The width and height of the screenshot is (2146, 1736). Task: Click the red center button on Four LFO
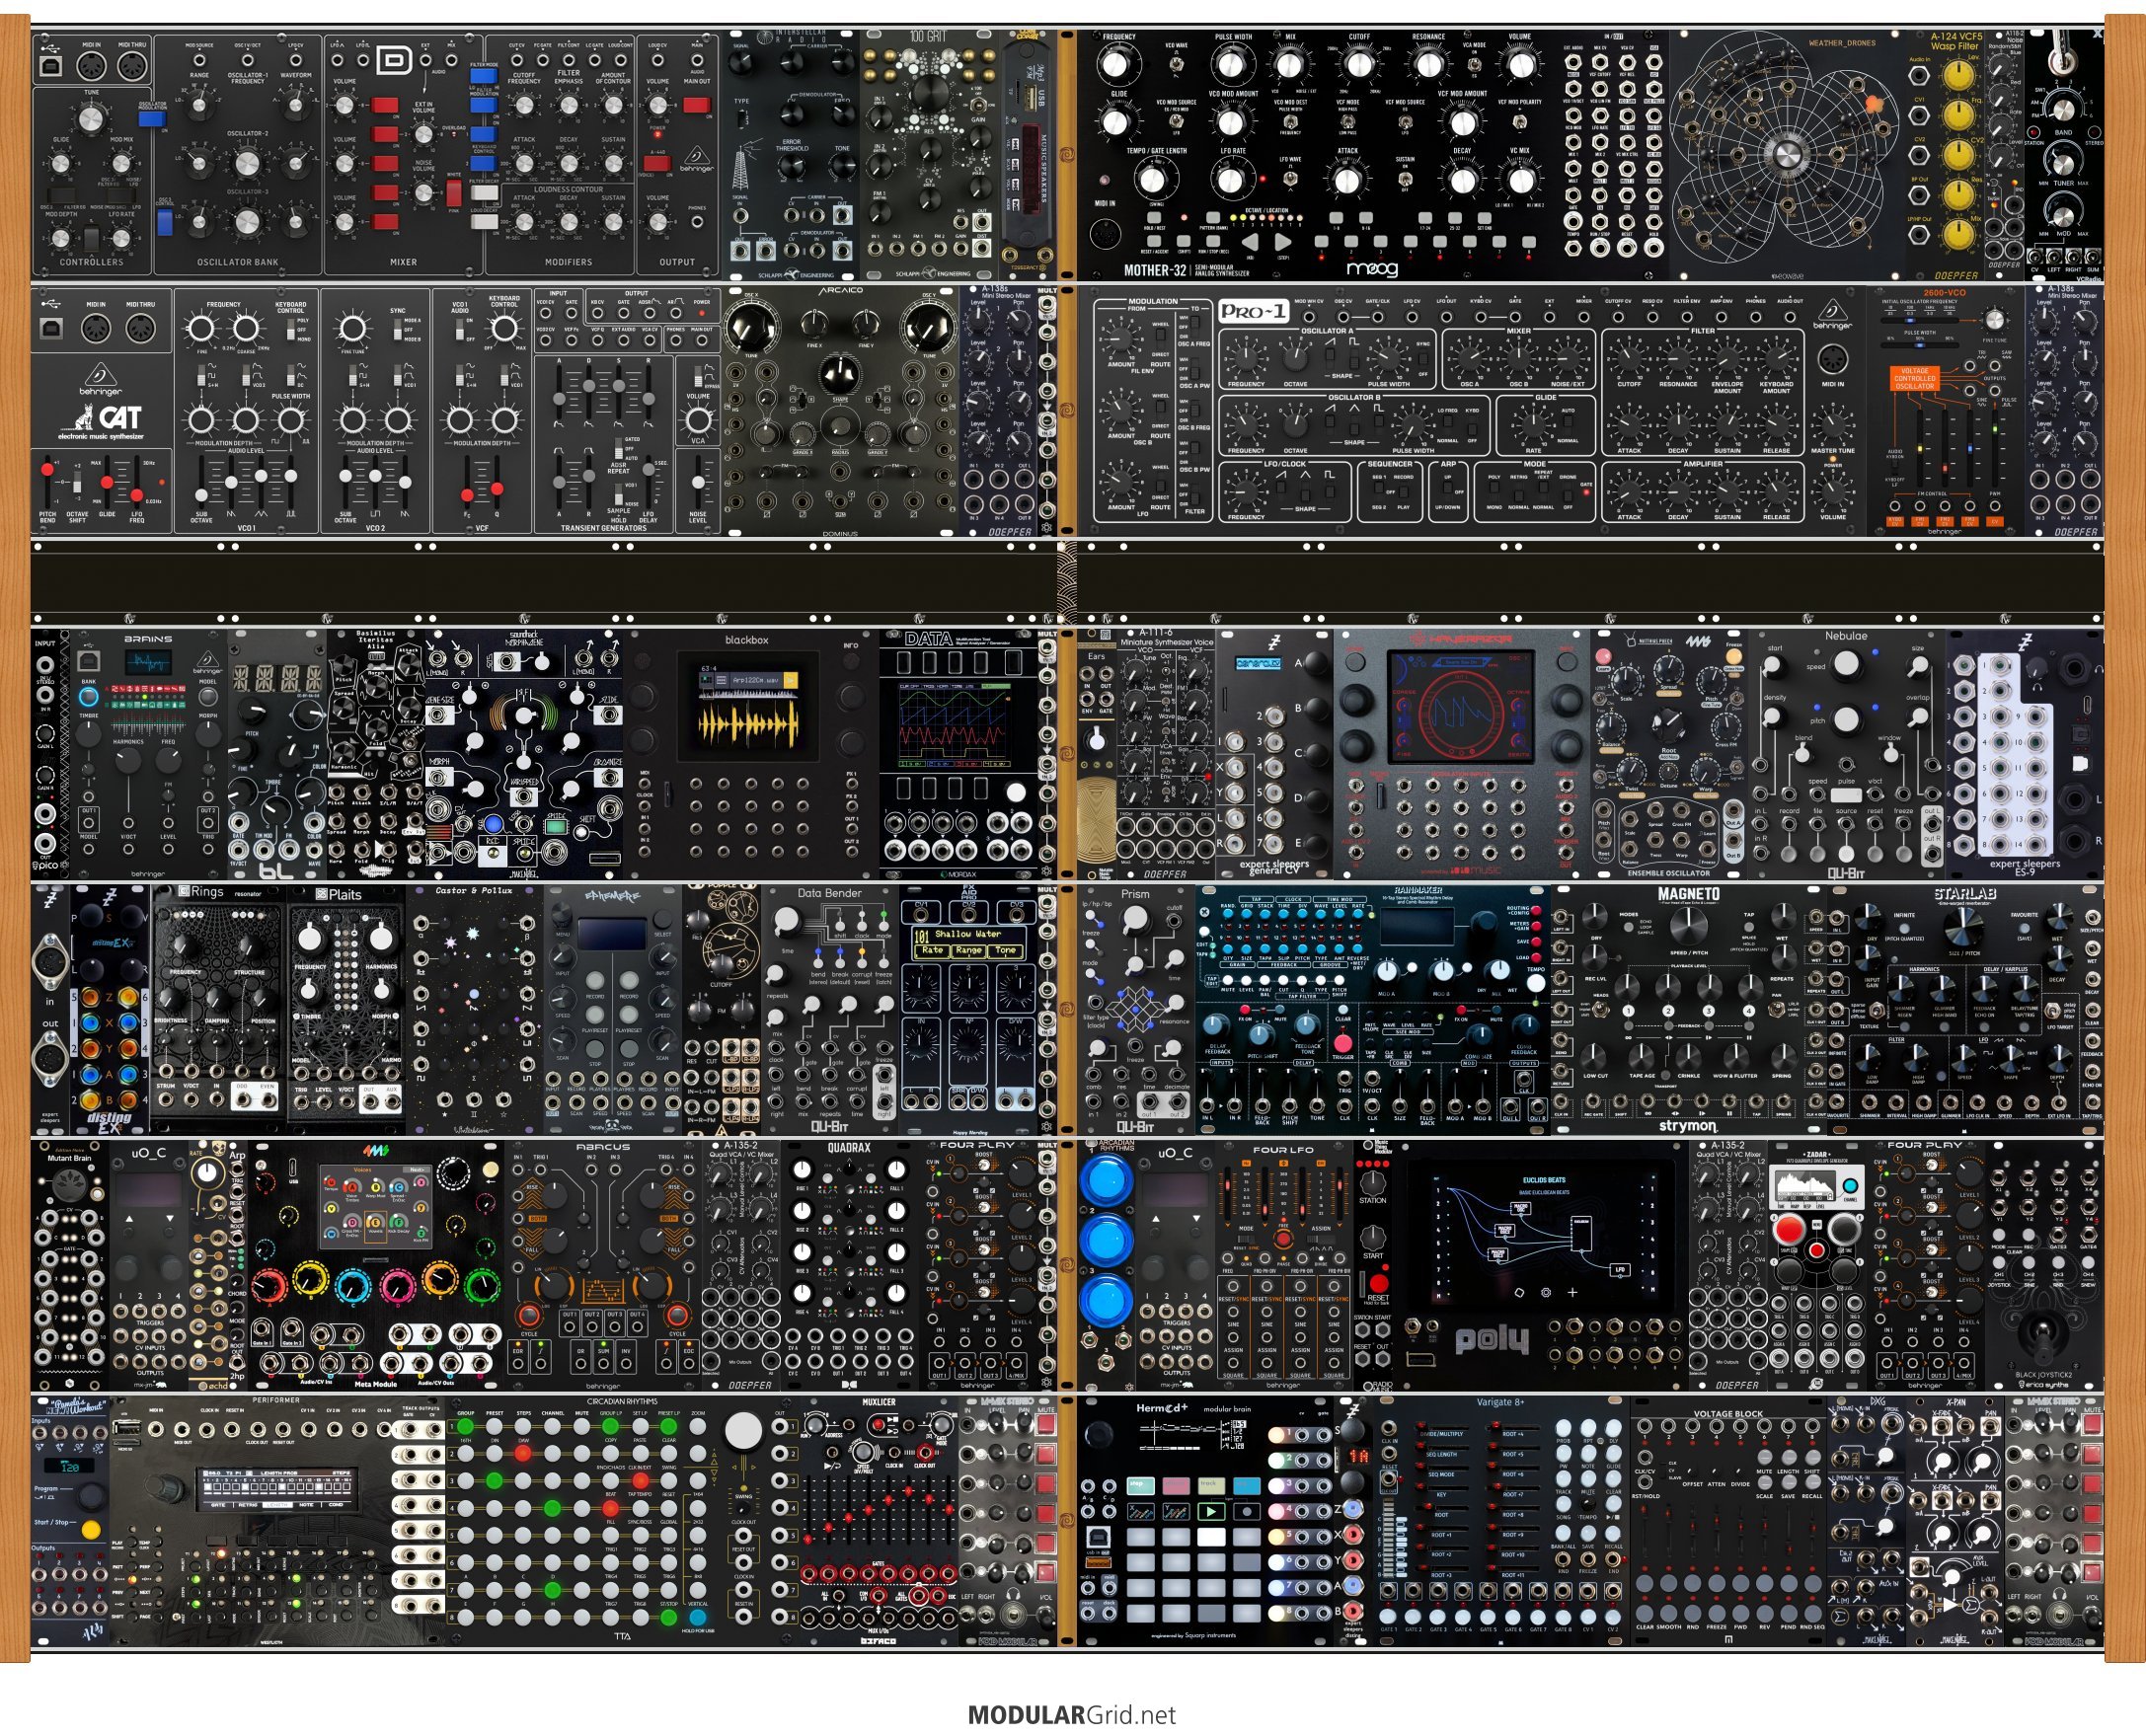(x=1283, y=1238)
